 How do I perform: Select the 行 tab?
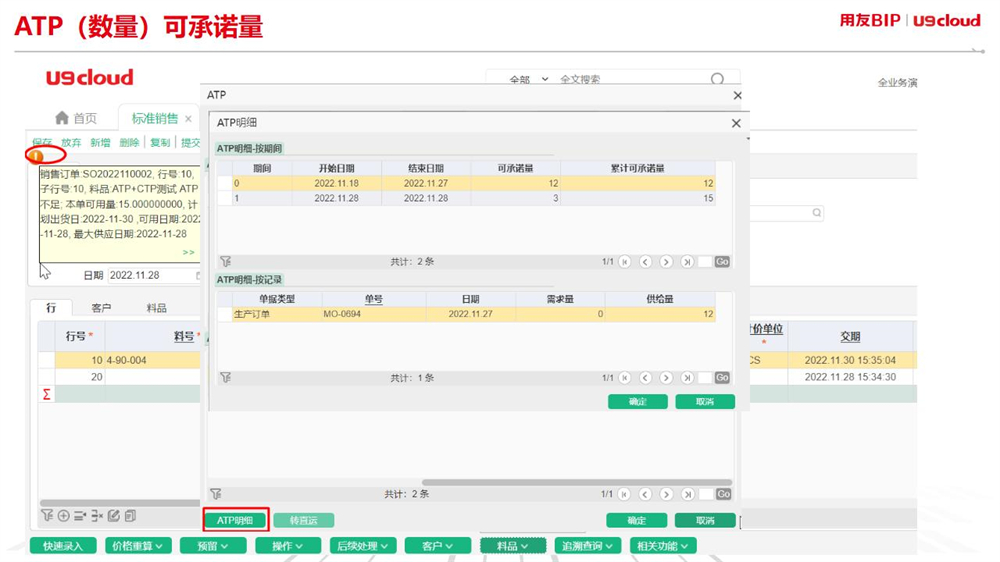click(x=51, y=307)
